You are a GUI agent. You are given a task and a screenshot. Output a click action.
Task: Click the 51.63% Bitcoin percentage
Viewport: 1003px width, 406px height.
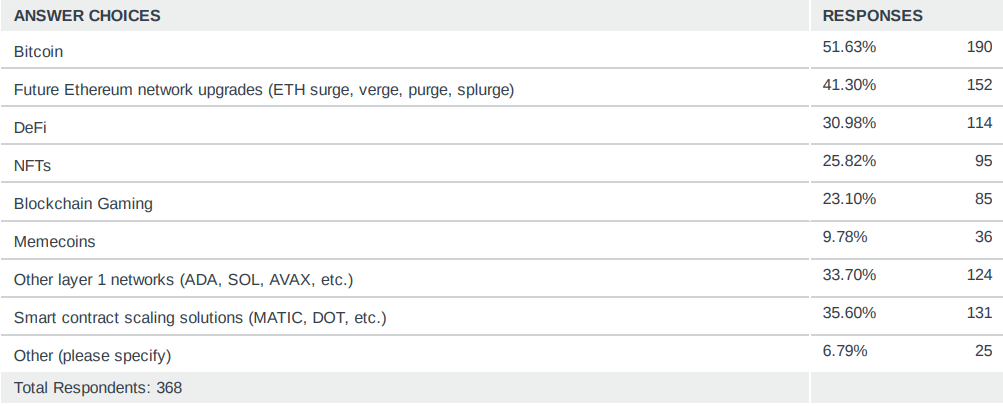click(x=849, y=47)
